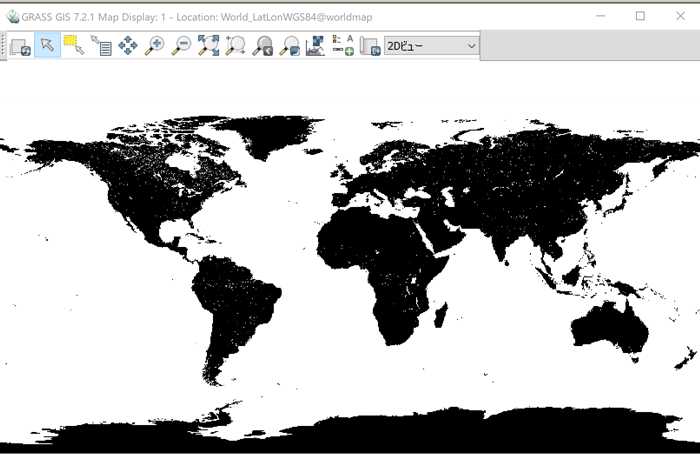700x457 pixels.
Task: Maximize the Map Display window
Action: [x=640, y=16]
